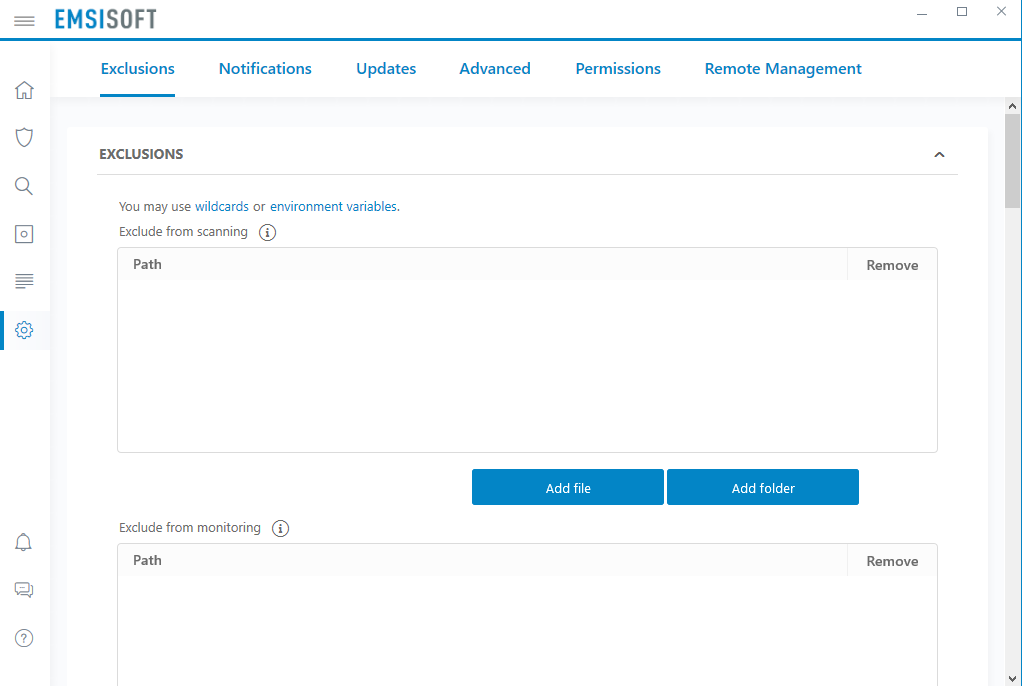
Task: Collapse the EXCLUSIONS section chevron
Action: (939, 155)
